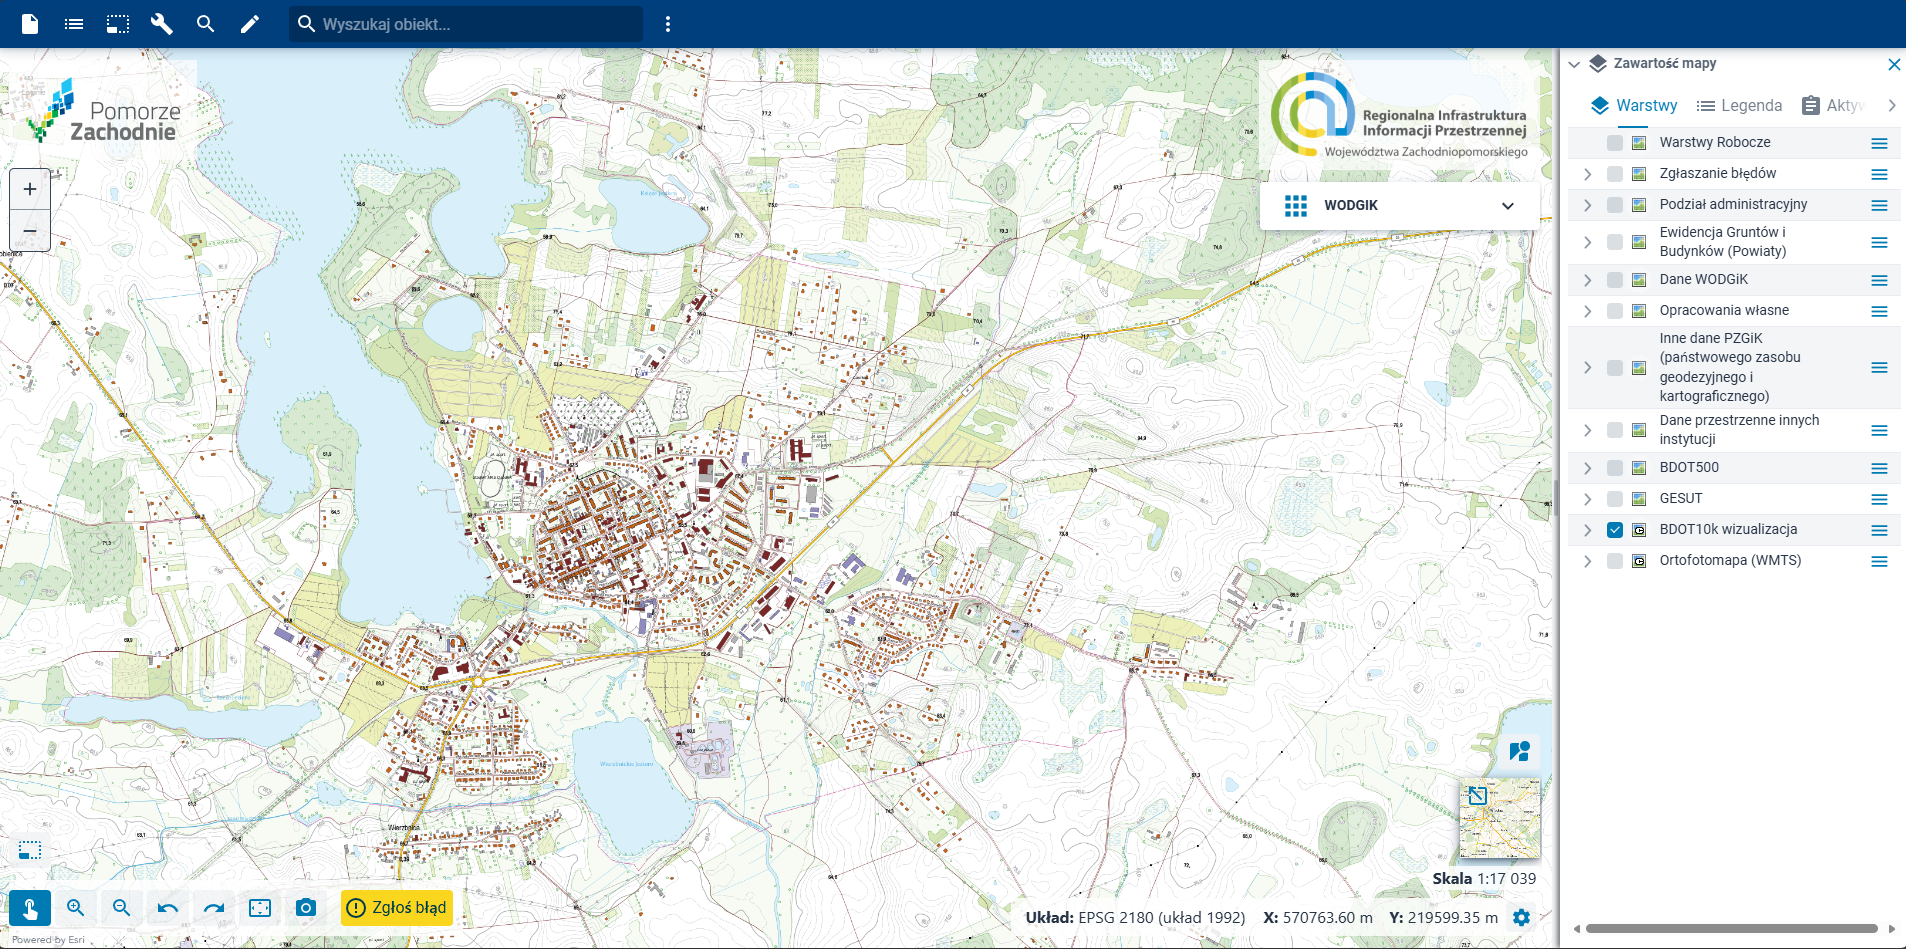Screen dimensions: 1906x949
Task: Open coordinate settings gear icon
Action: [x=1521, y=917]
